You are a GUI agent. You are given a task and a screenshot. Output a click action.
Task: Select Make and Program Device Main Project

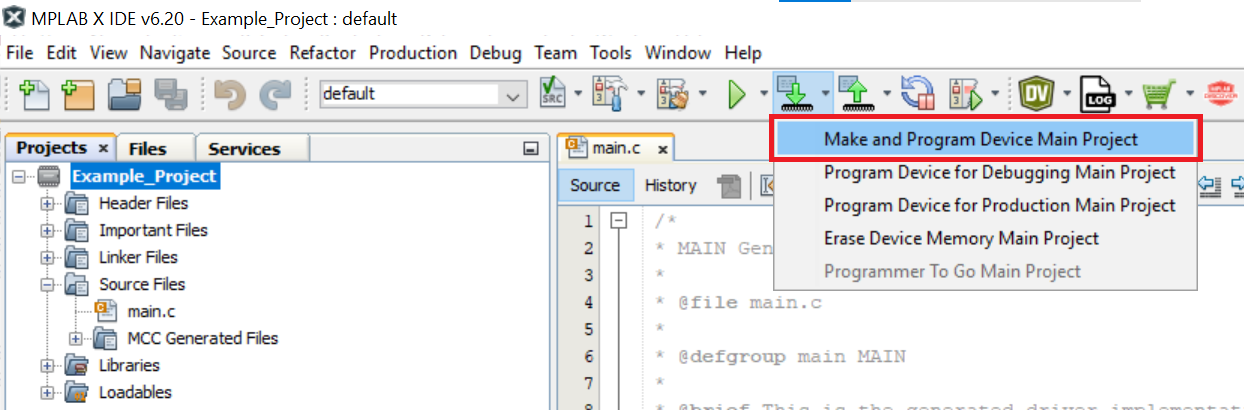pyautogui.click(x=985, y=140)
